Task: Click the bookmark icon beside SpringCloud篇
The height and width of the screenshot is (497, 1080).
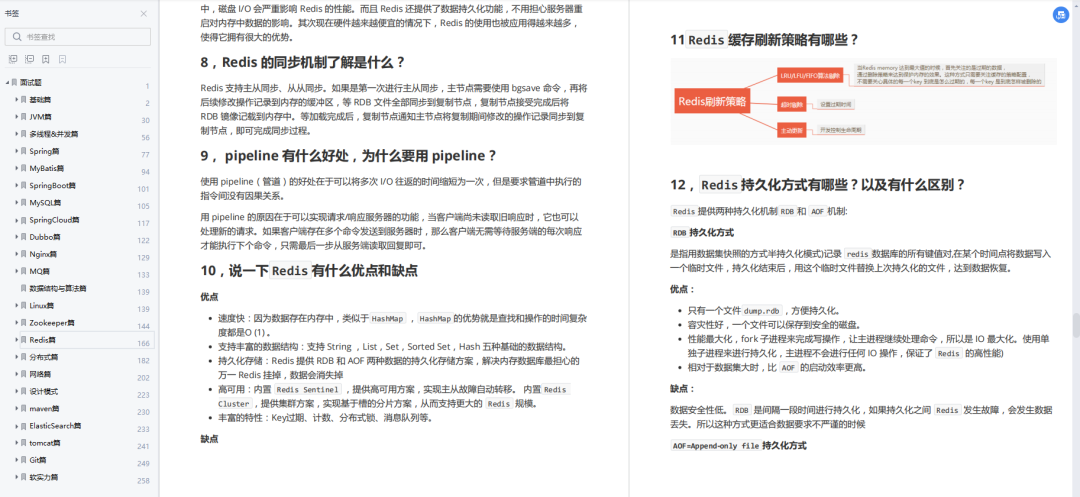Action: 24,220
